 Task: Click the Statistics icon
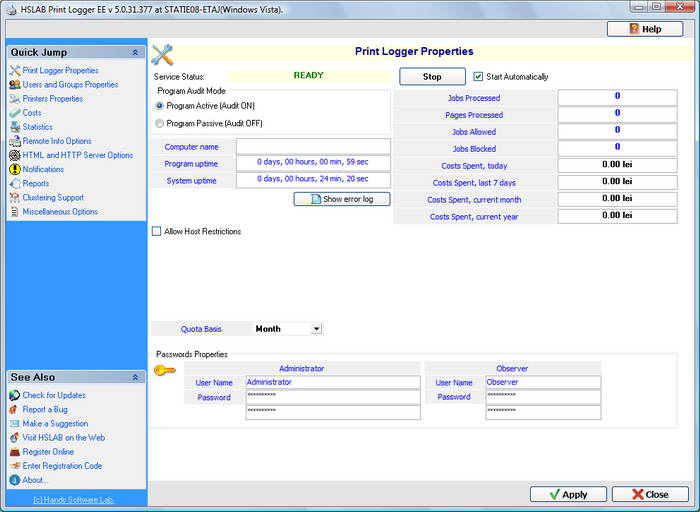click(15, 127)
